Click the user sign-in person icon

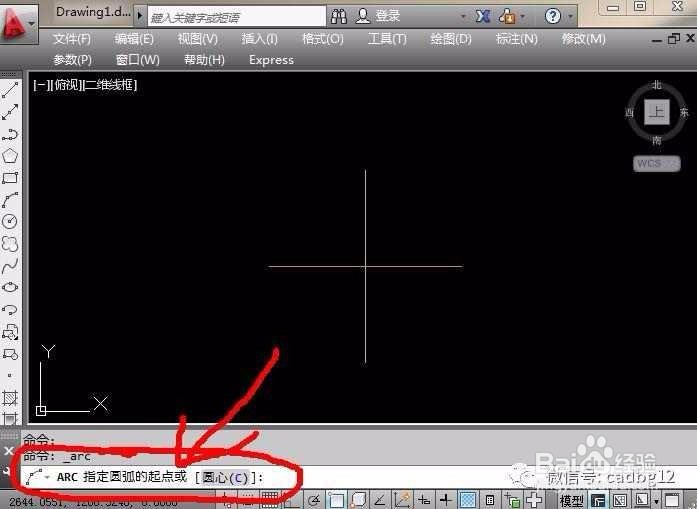(363, 16)
